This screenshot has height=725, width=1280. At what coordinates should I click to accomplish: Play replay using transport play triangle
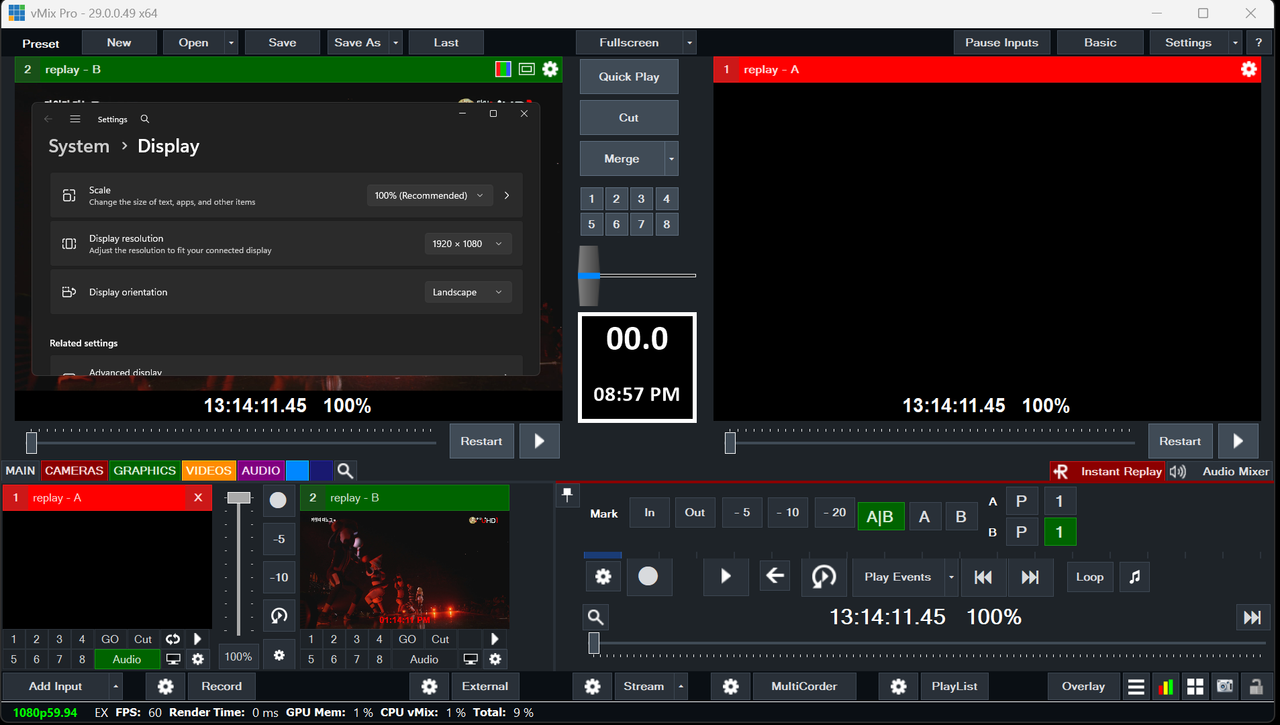[x=726, y=577]
